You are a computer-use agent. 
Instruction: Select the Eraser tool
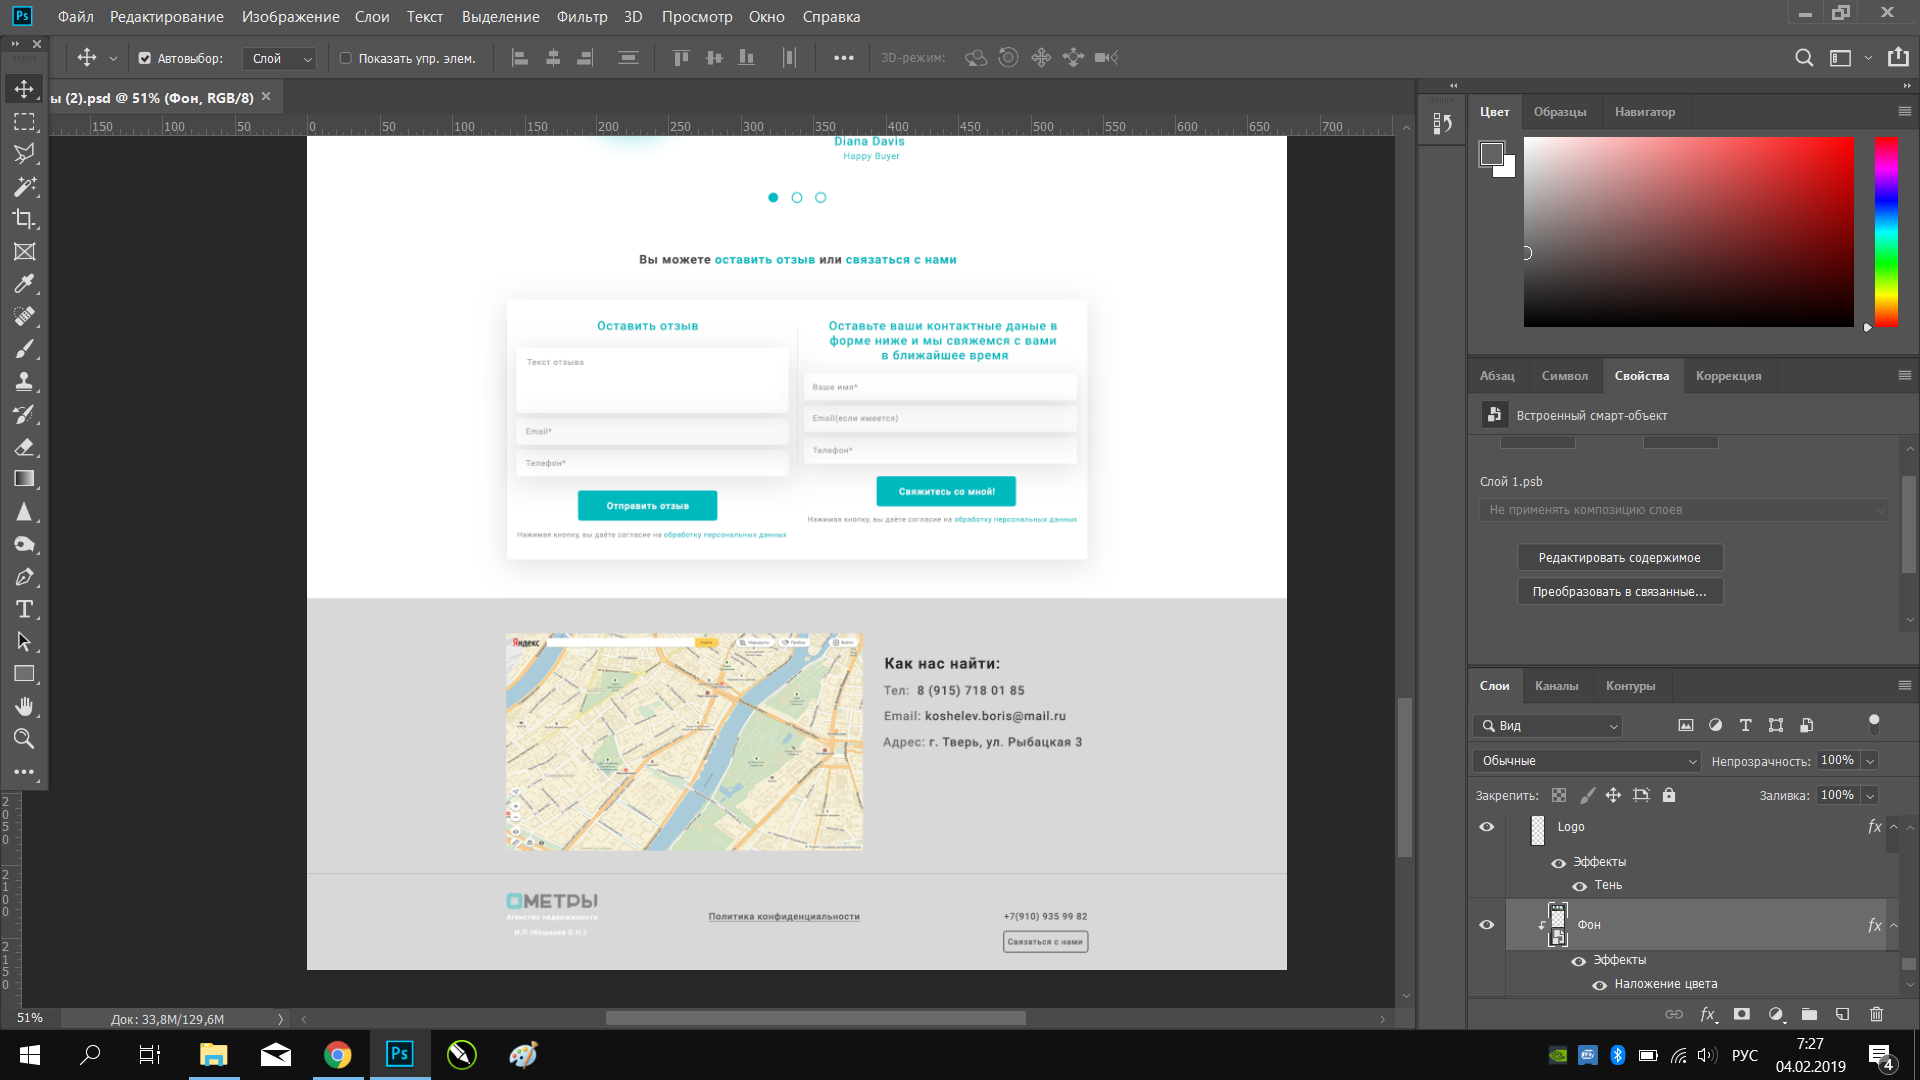[24, 447]
